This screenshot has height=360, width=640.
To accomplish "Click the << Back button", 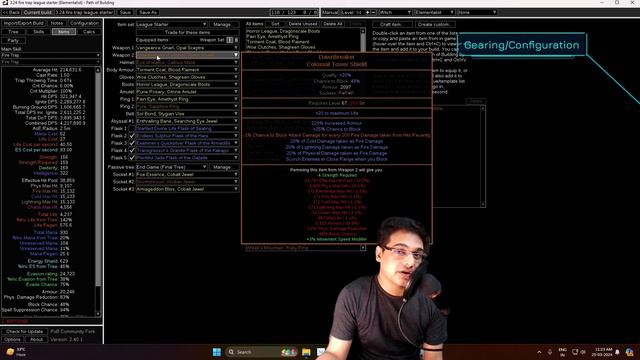I will [x=11, y=13].
